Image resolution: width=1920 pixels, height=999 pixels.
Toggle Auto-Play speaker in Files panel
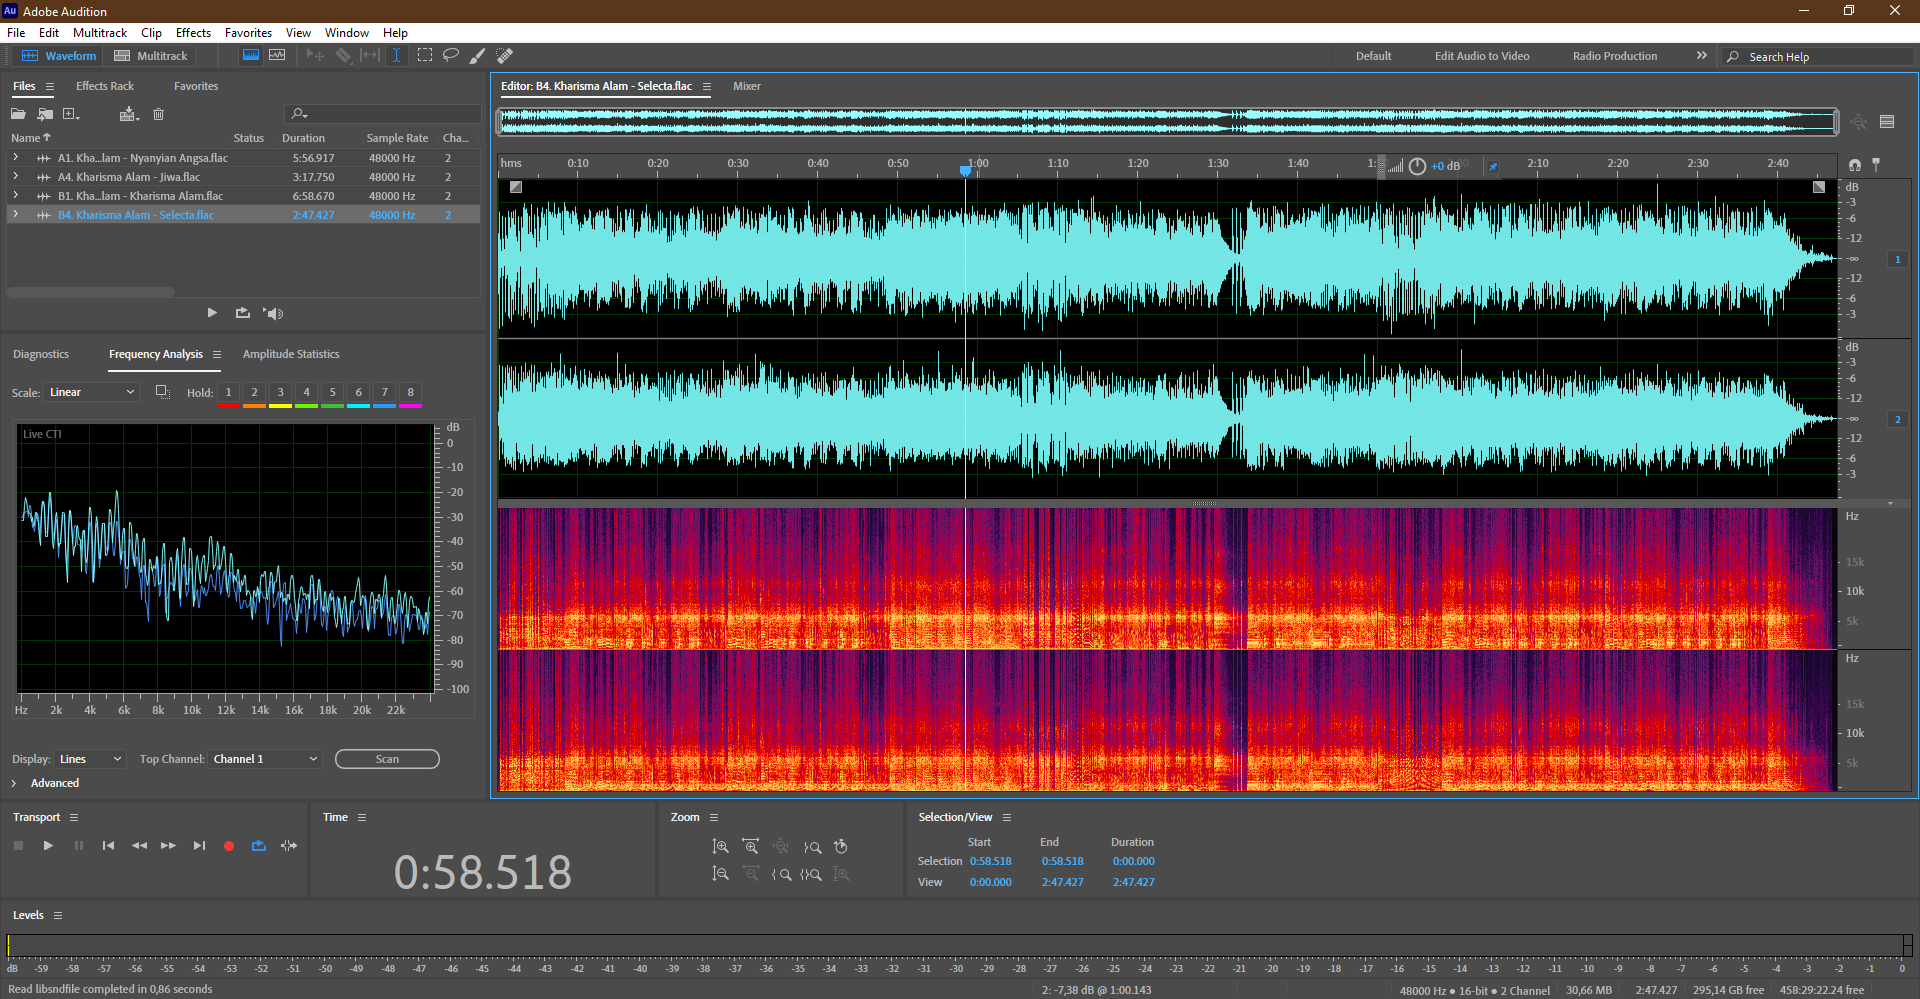[x=273, y=313]
